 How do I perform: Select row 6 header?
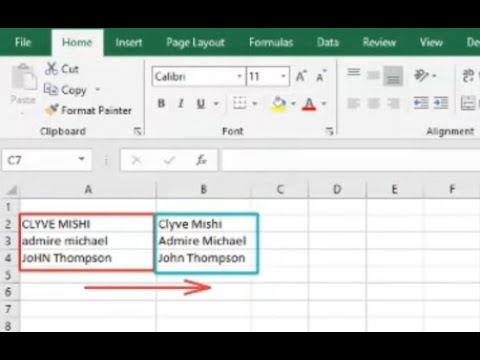(9, 292)
